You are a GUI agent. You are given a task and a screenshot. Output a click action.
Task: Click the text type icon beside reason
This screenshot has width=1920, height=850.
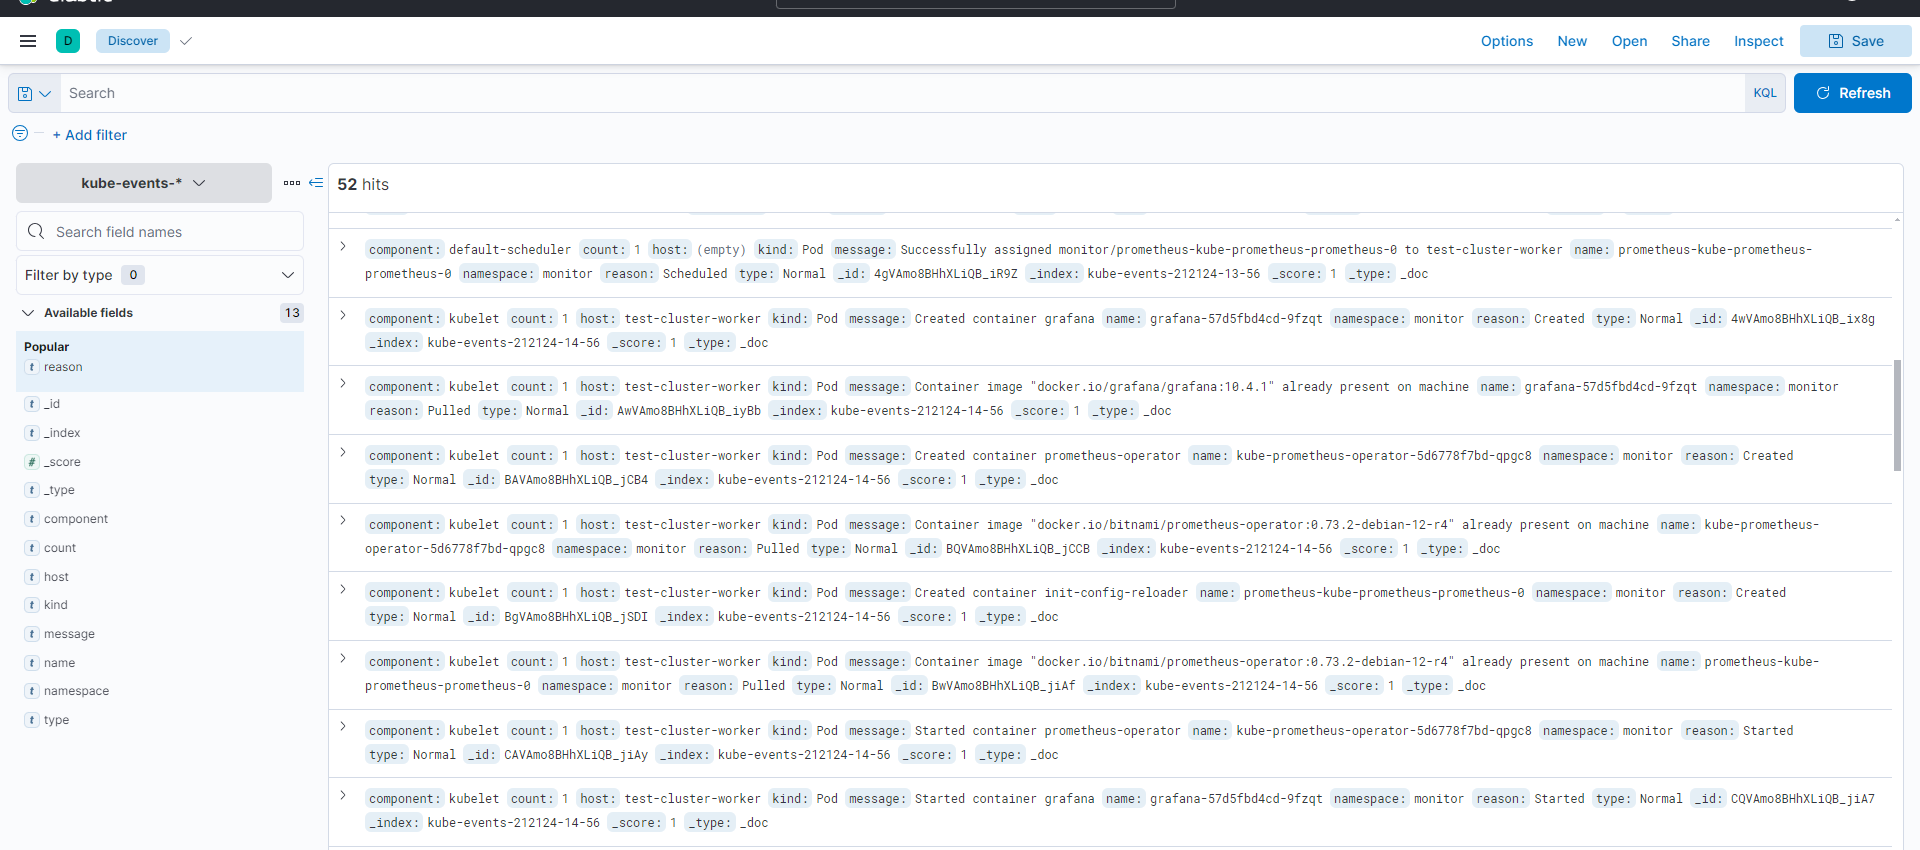tap(32, 367)
